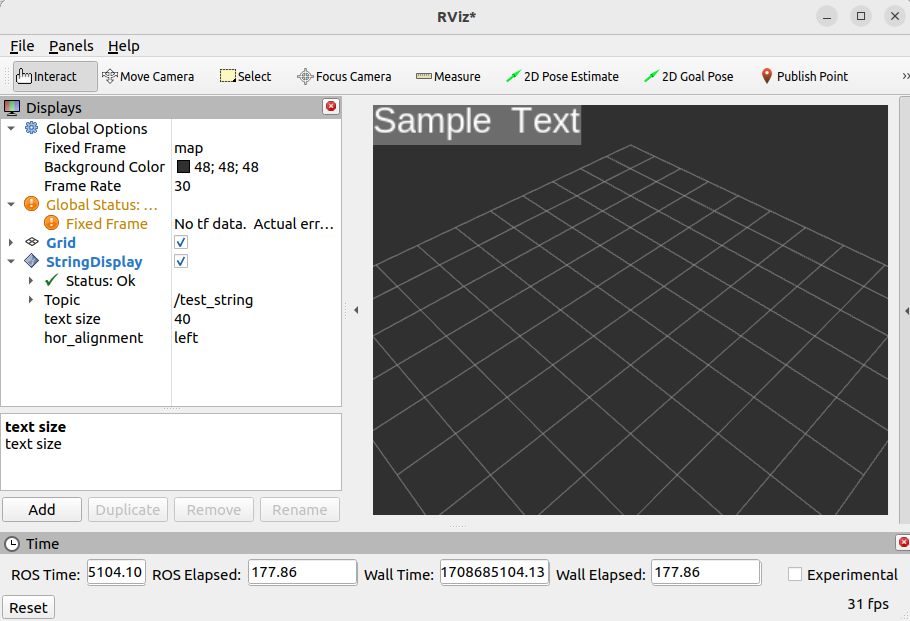Activate the Move Camera tool
The width and height of the screenshot is (910, 621).
[x=148, y=75]
